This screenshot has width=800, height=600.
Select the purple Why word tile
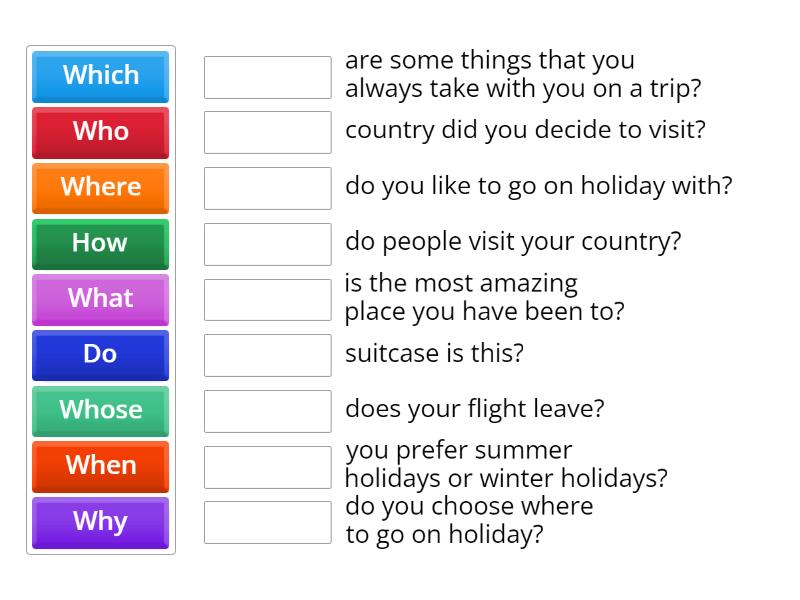point(101,523)
